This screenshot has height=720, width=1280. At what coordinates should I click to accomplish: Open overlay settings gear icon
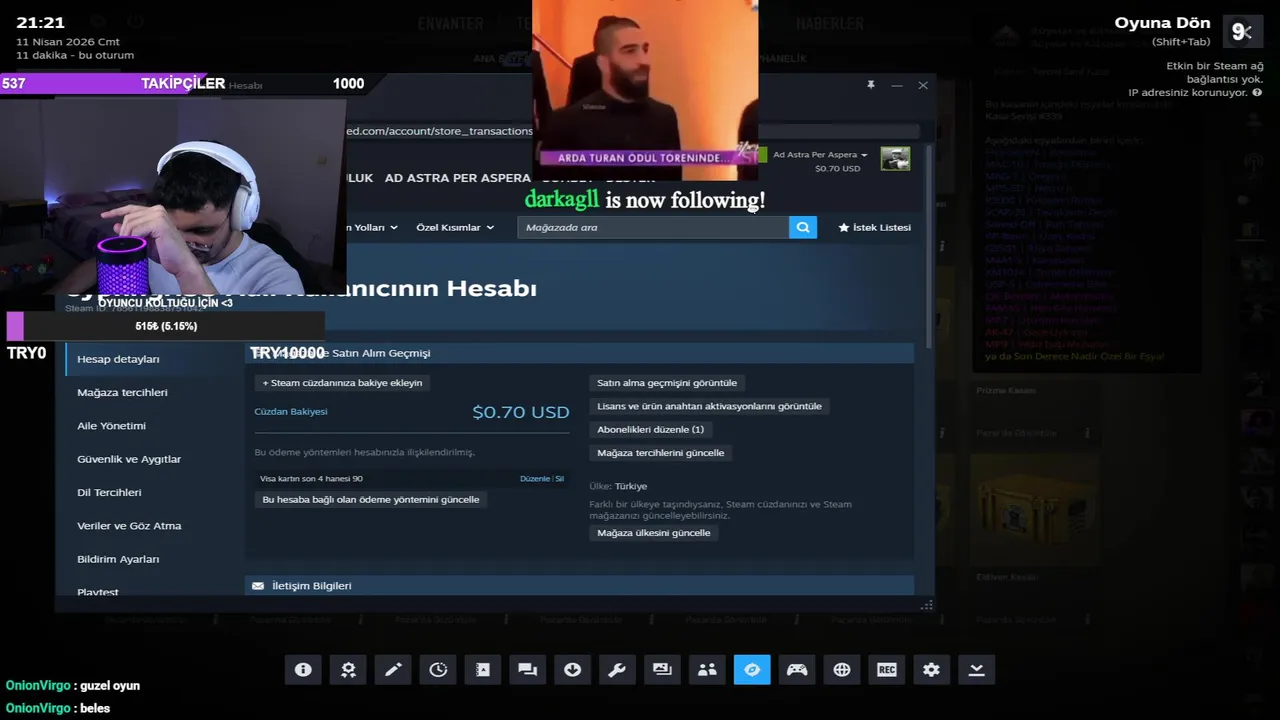point(932,670)
